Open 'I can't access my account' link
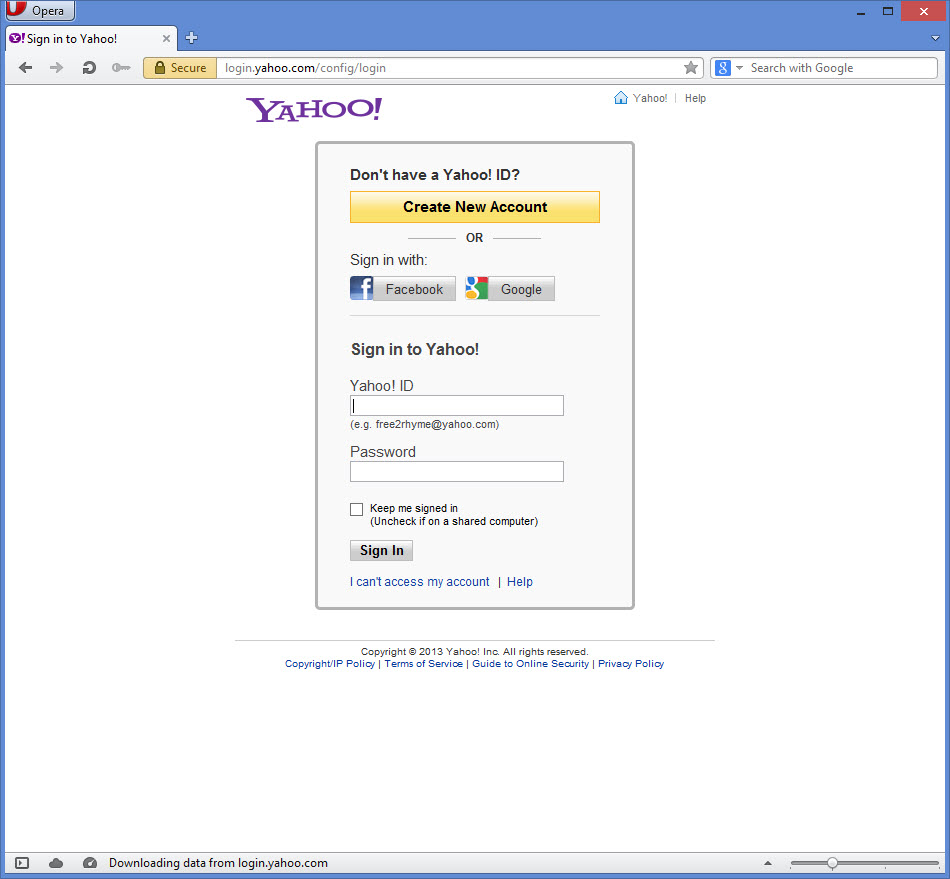The height and width of the screenshot is (879, 950). click(419, 582)
